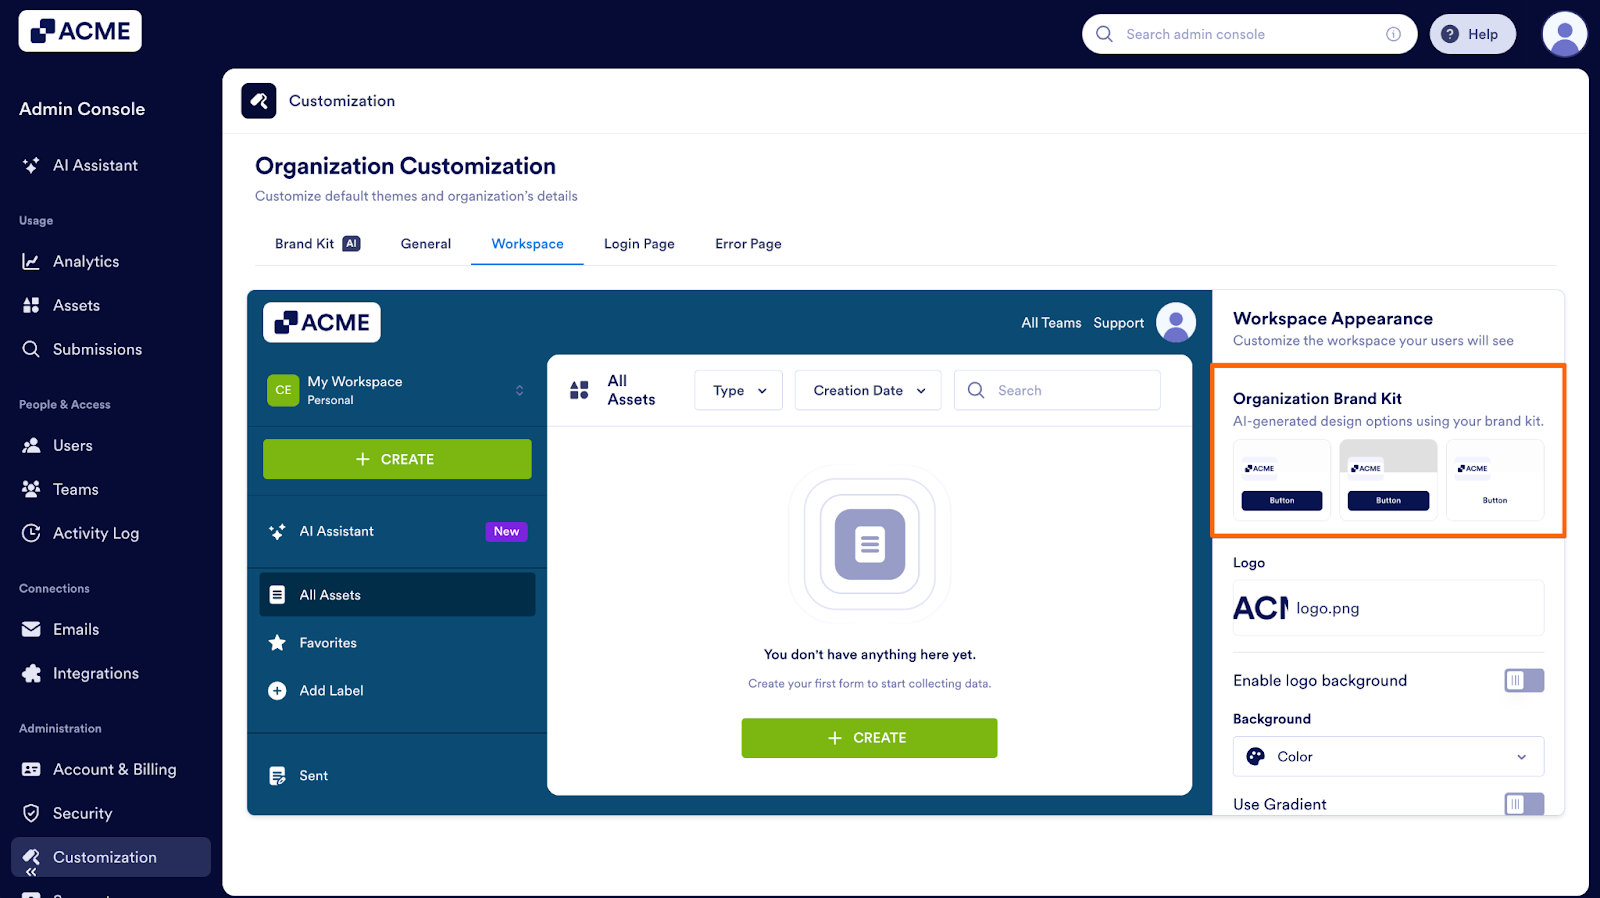Open the Analytics chart icon

pos(31,261)
